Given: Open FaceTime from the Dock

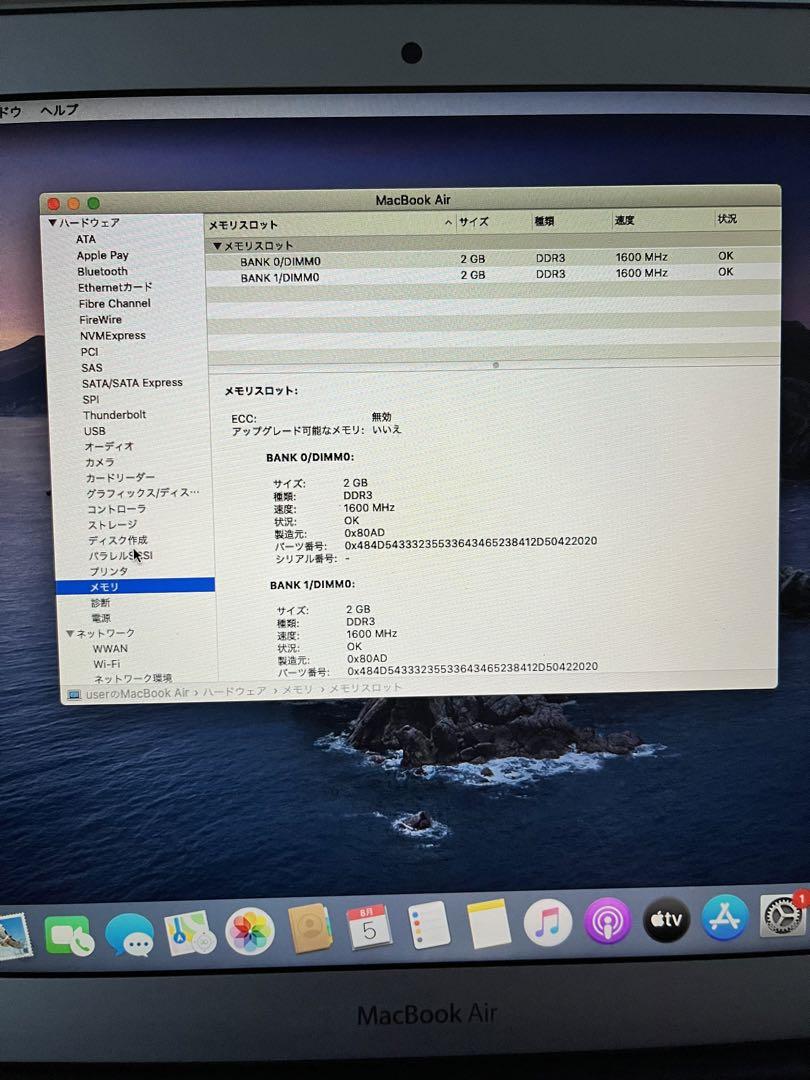Looking at the screenshot, I should [69, 935].
